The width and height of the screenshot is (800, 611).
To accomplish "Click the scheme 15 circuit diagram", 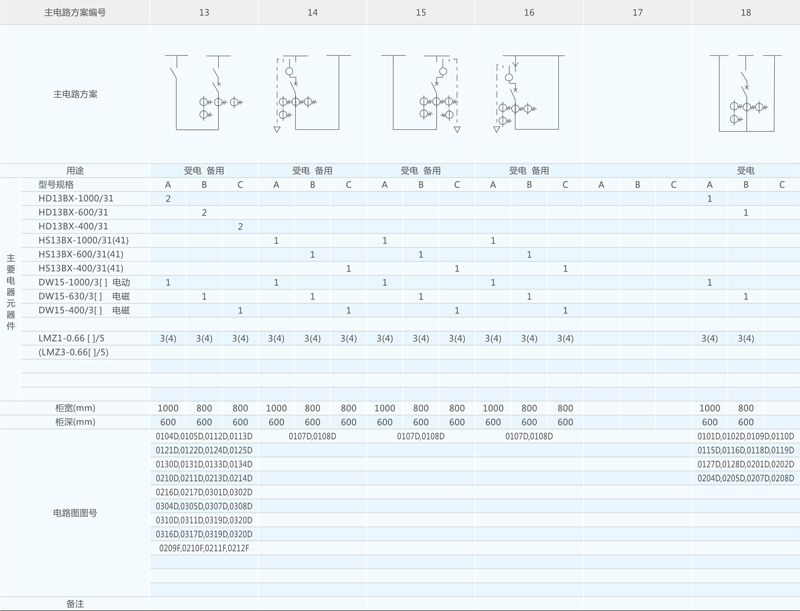I will click(x=421, y=93).
